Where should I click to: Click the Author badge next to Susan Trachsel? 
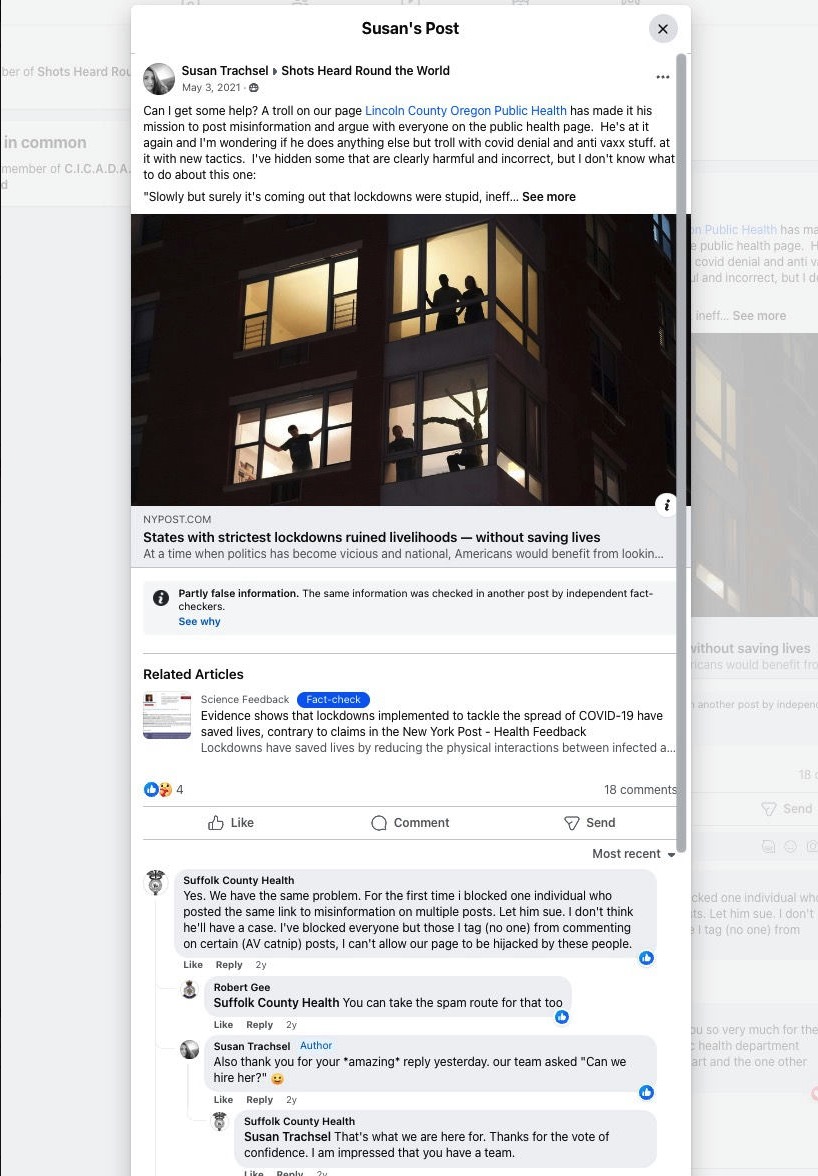[x=316, y=1046]
